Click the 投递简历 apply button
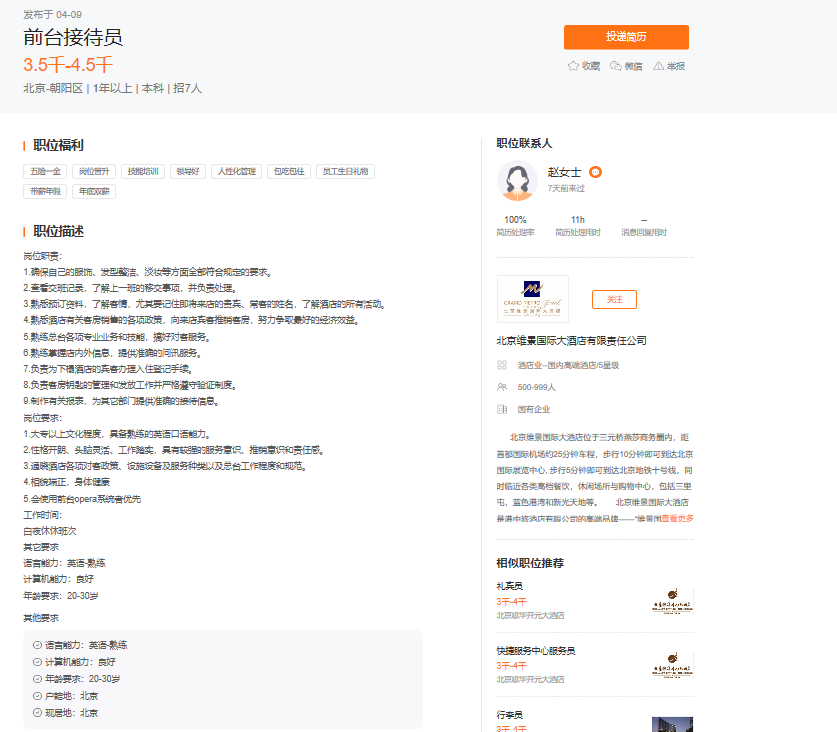This screenshot has height=732, width=837. point(626,37)
